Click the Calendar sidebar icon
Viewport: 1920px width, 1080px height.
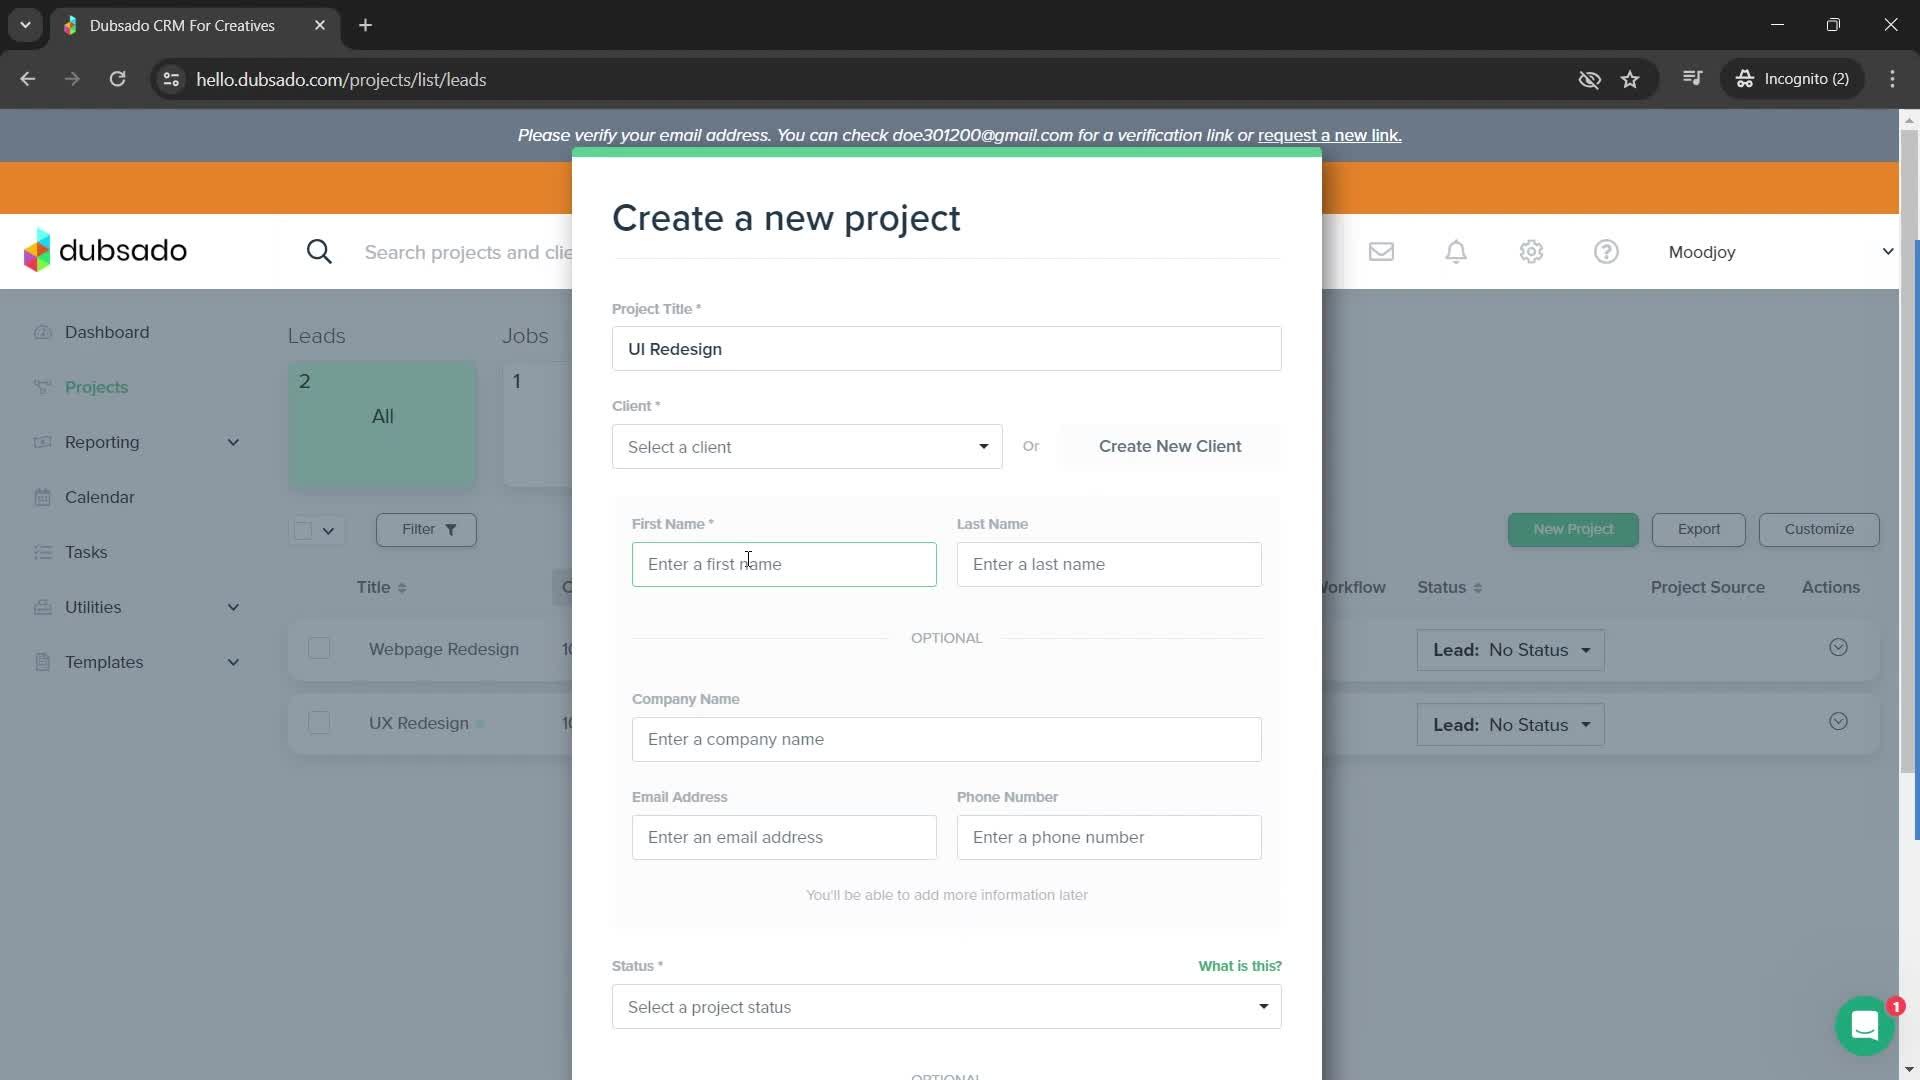pyautogui.click(x=42, y=497)
